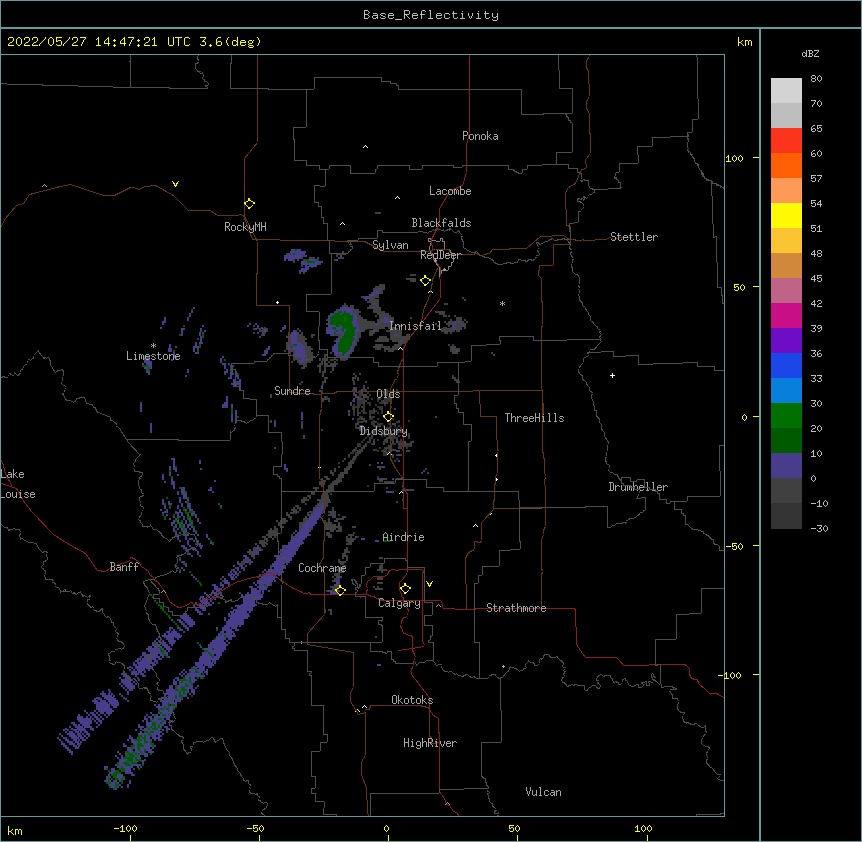Click the ThreeHills town label
This screenshot has height=842, width=862.
pos(534,418)
